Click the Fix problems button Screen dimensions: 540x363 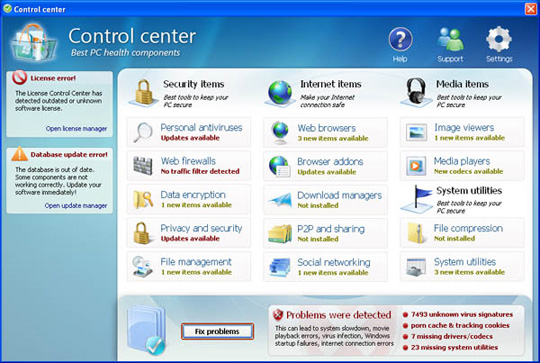pyautogui.click(x=217, y=331)
